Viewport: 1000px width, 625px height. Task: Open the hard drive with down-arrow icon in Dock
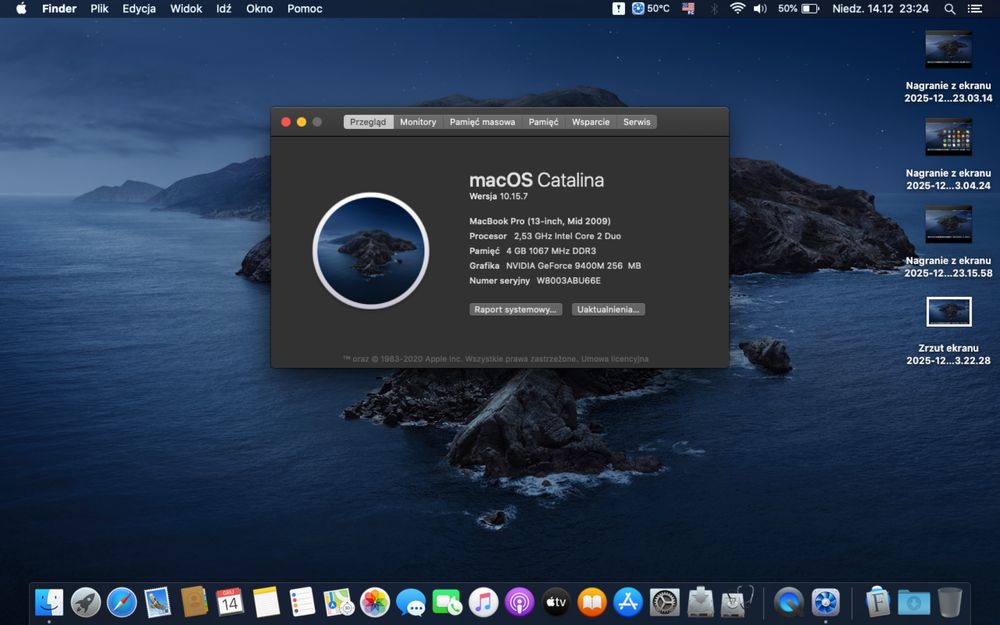pos(700,602)
